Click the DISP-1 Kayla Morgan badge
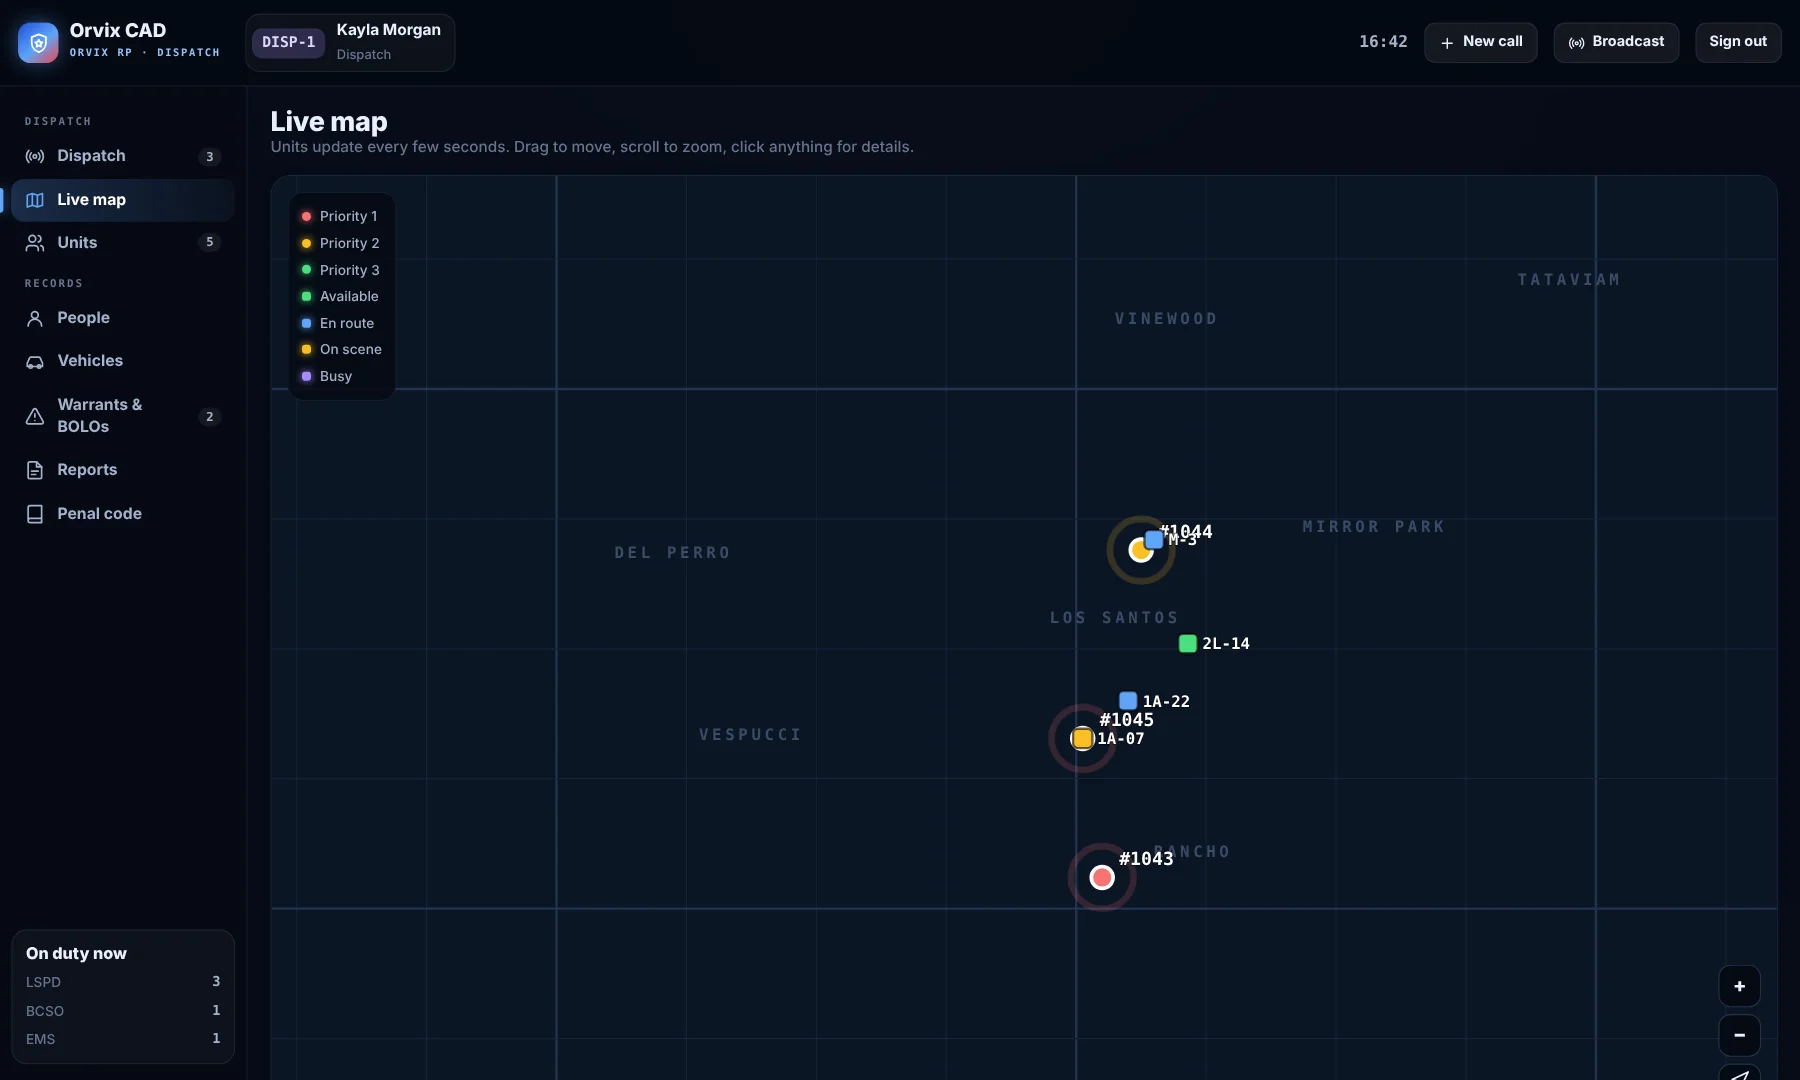The image size is (1800, 1080). (x=350, y=42)
